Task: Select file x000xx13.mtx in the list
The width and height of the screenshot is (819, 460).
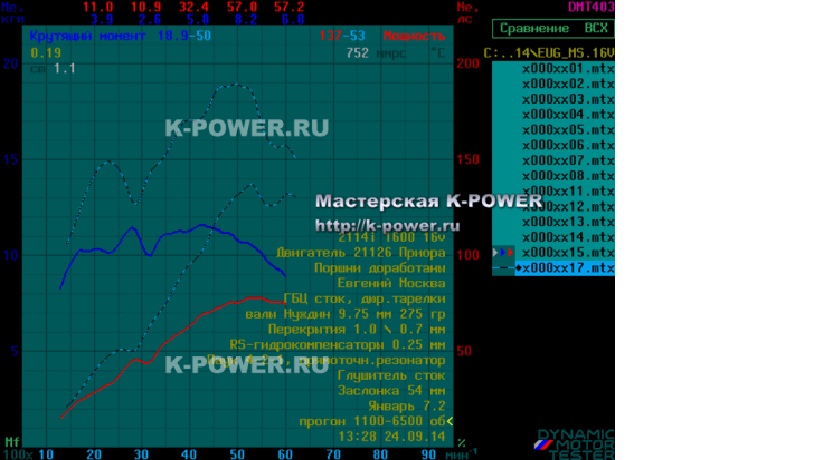Action: 568,222
